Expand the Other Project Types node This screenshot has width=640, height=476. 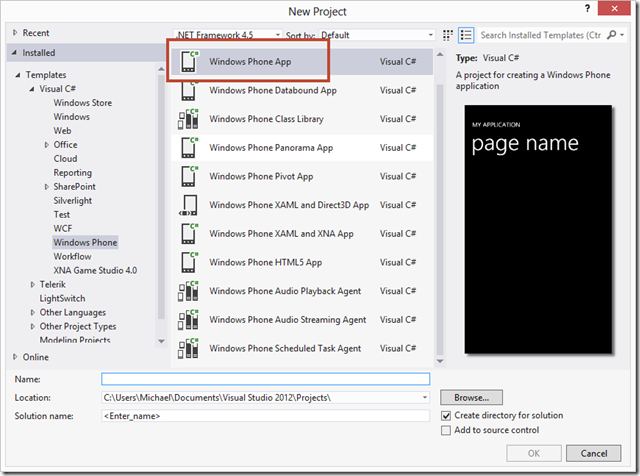33,326
